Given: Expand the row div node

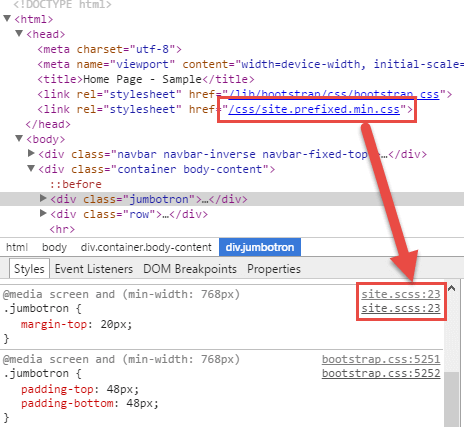Looking at the screenshot, I should 43,213.
